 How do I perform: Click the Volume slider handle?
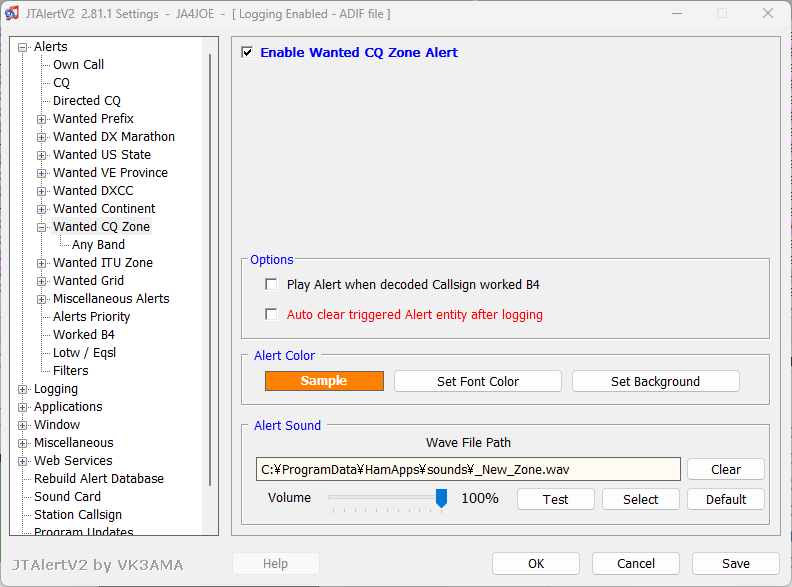441,498
